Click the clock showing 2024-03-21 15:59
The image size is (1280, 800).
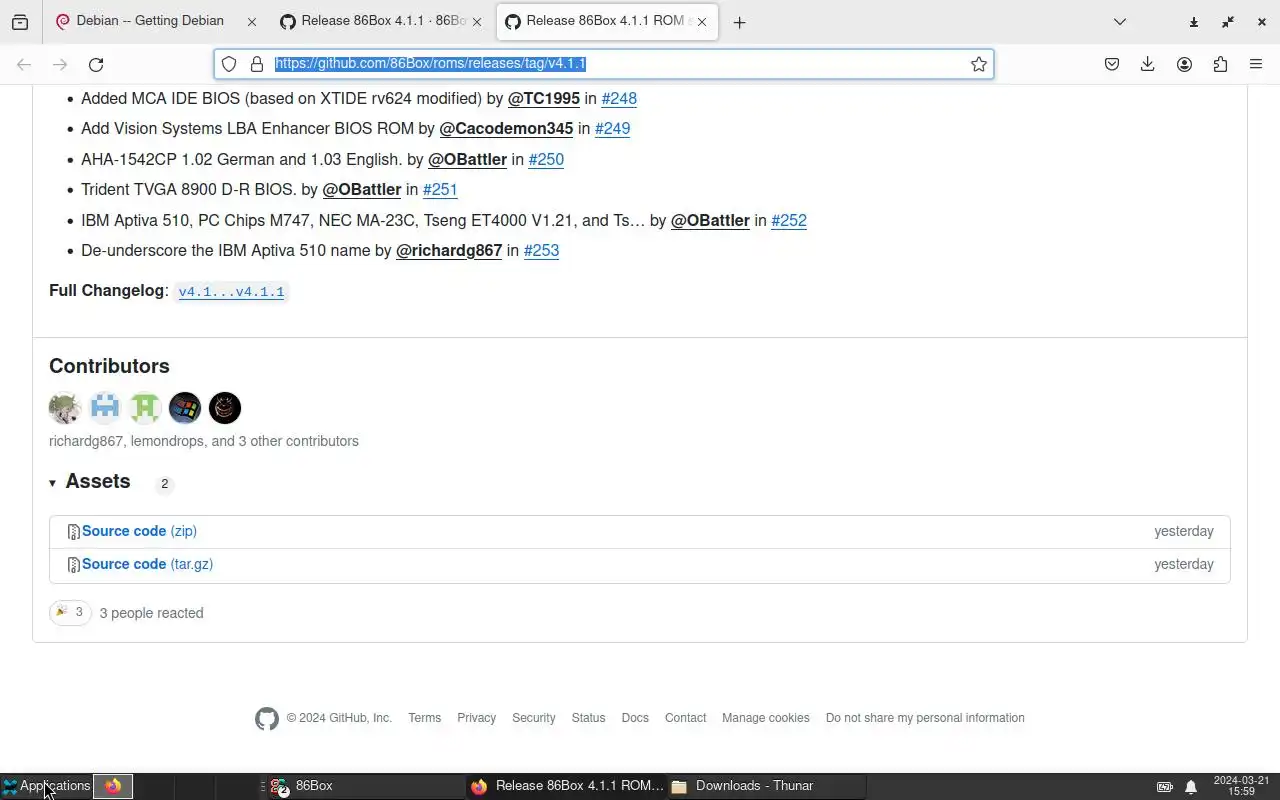tap(1241, 786)
